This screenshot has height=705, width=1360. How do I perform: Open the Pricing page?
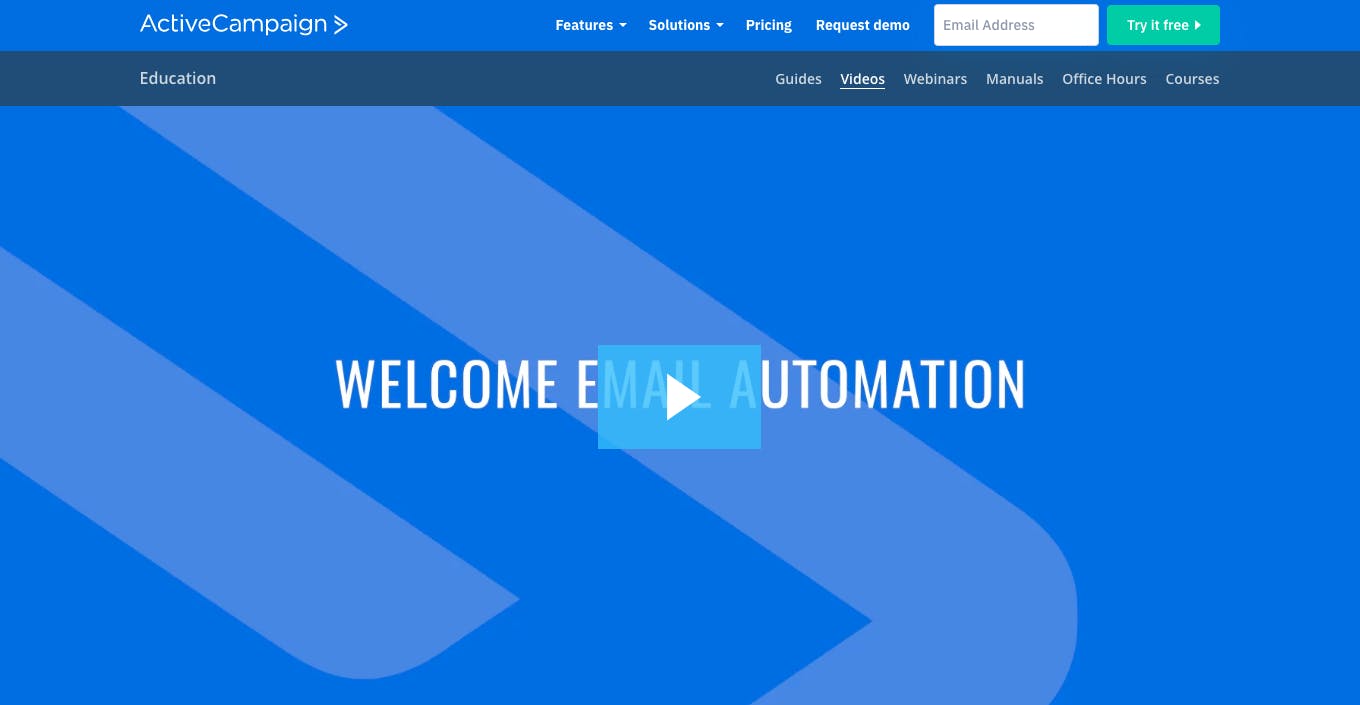(768, 25)
